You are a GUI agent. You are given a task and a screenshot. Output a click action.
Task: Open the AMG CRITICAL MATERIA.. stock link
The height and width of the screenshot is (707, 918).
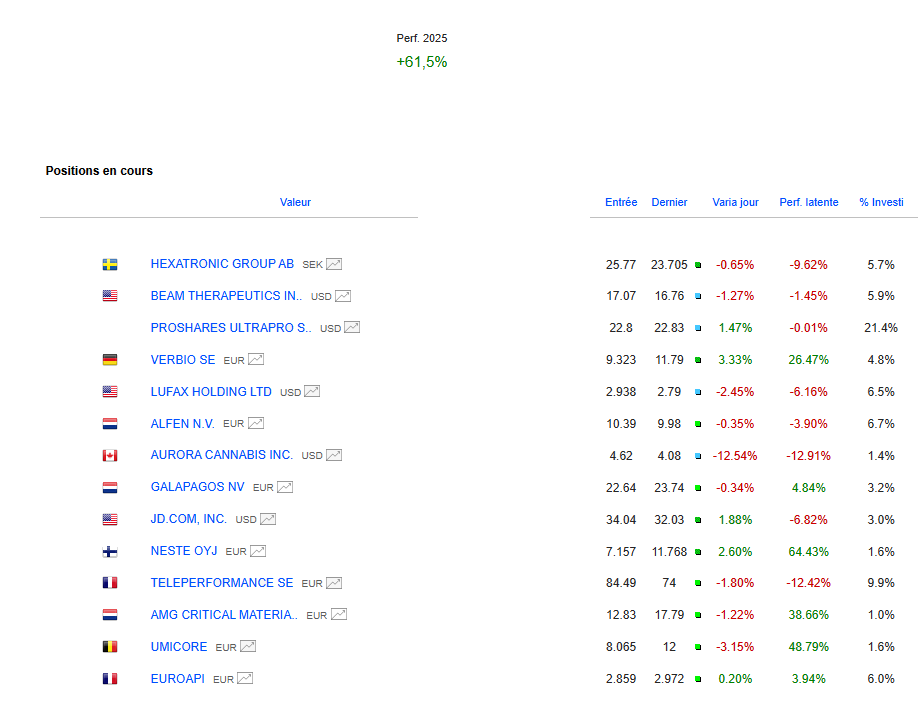coord(224,615)
